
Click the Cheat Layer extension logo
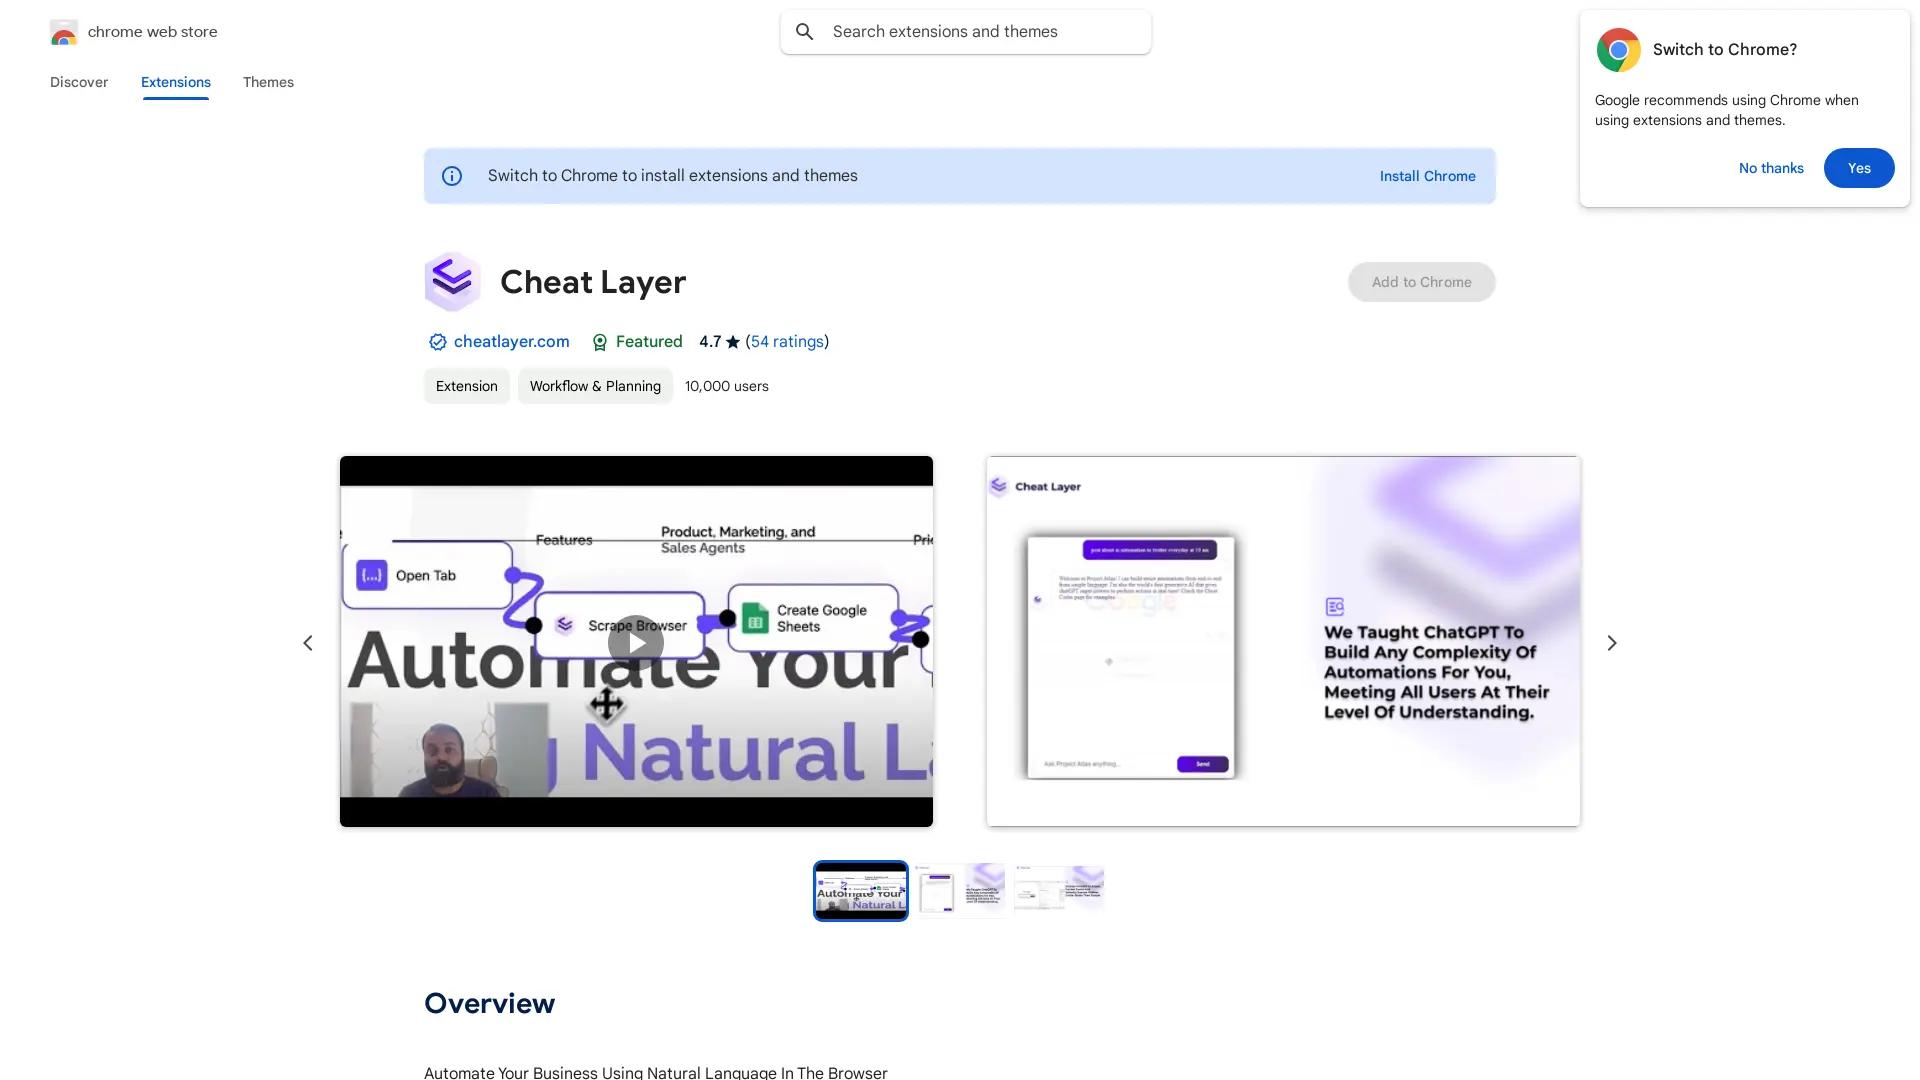point(452,282)
